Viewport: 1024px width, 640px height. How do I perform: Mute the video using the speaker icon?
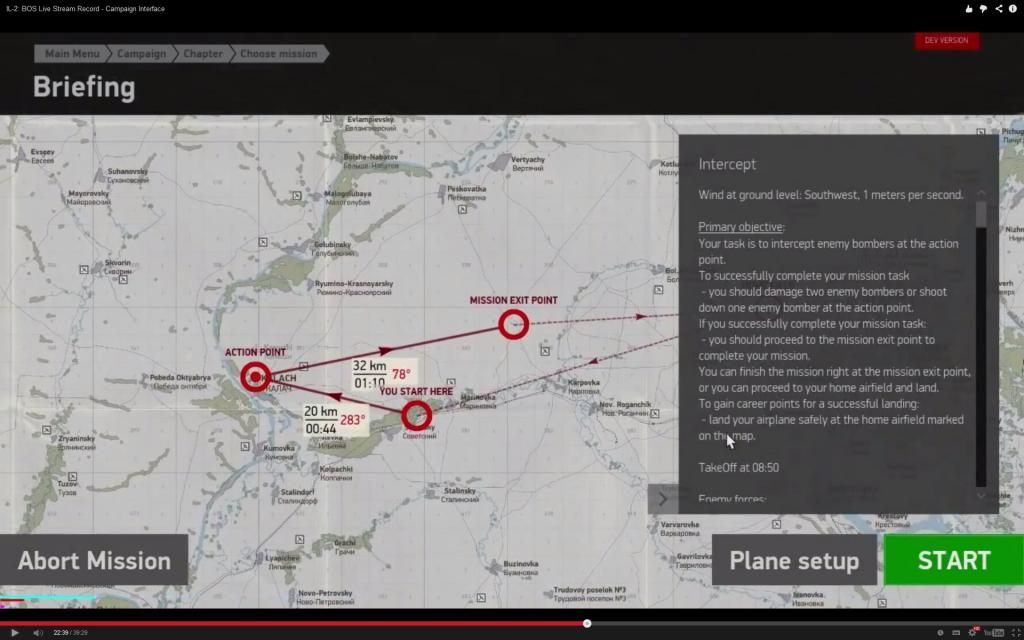[x=38, y=632]
